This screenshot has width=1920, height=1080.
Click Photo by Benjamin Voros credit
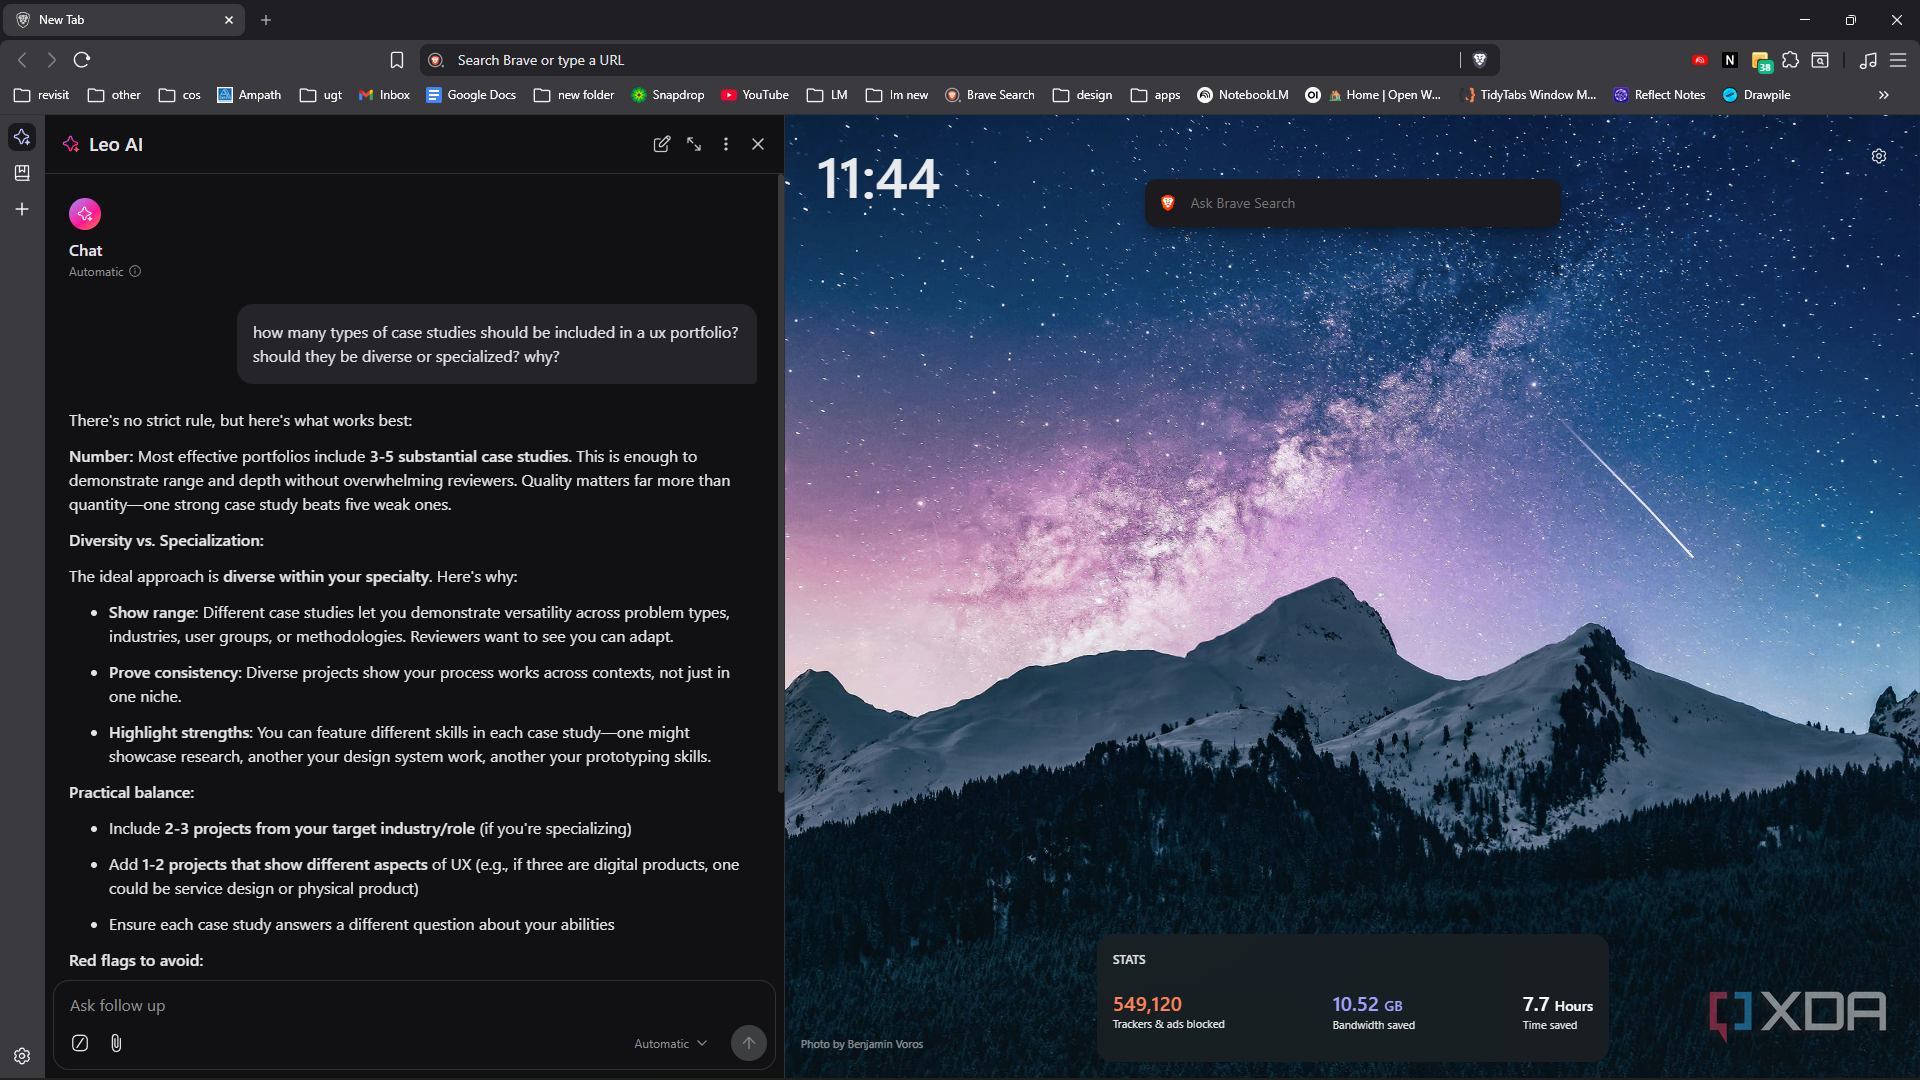[x=862, y=1044]
